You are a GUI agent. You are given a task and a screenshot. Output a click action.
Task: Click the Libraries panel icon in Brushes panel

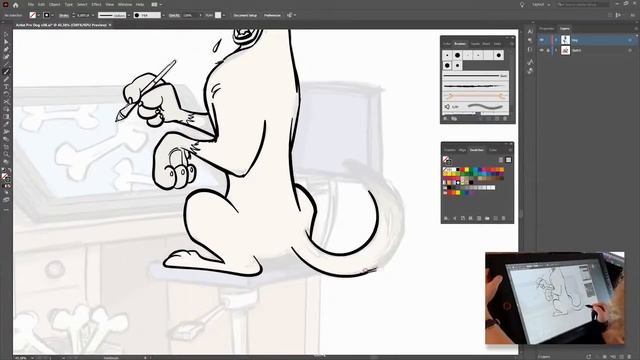454,118
